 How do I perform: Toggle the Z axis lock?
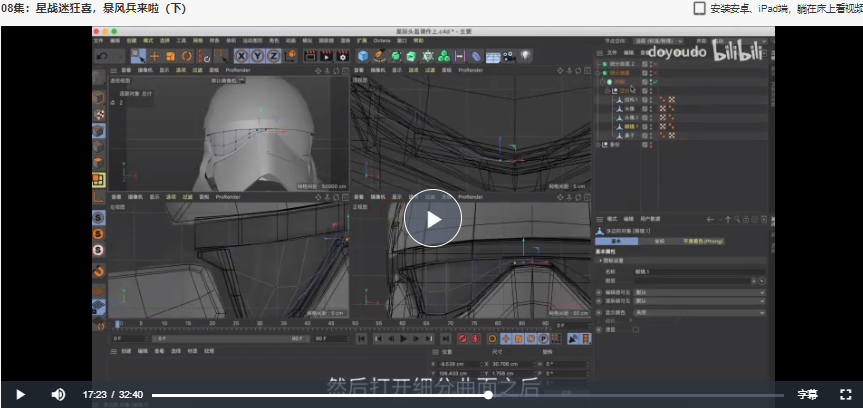pos(273,56)
